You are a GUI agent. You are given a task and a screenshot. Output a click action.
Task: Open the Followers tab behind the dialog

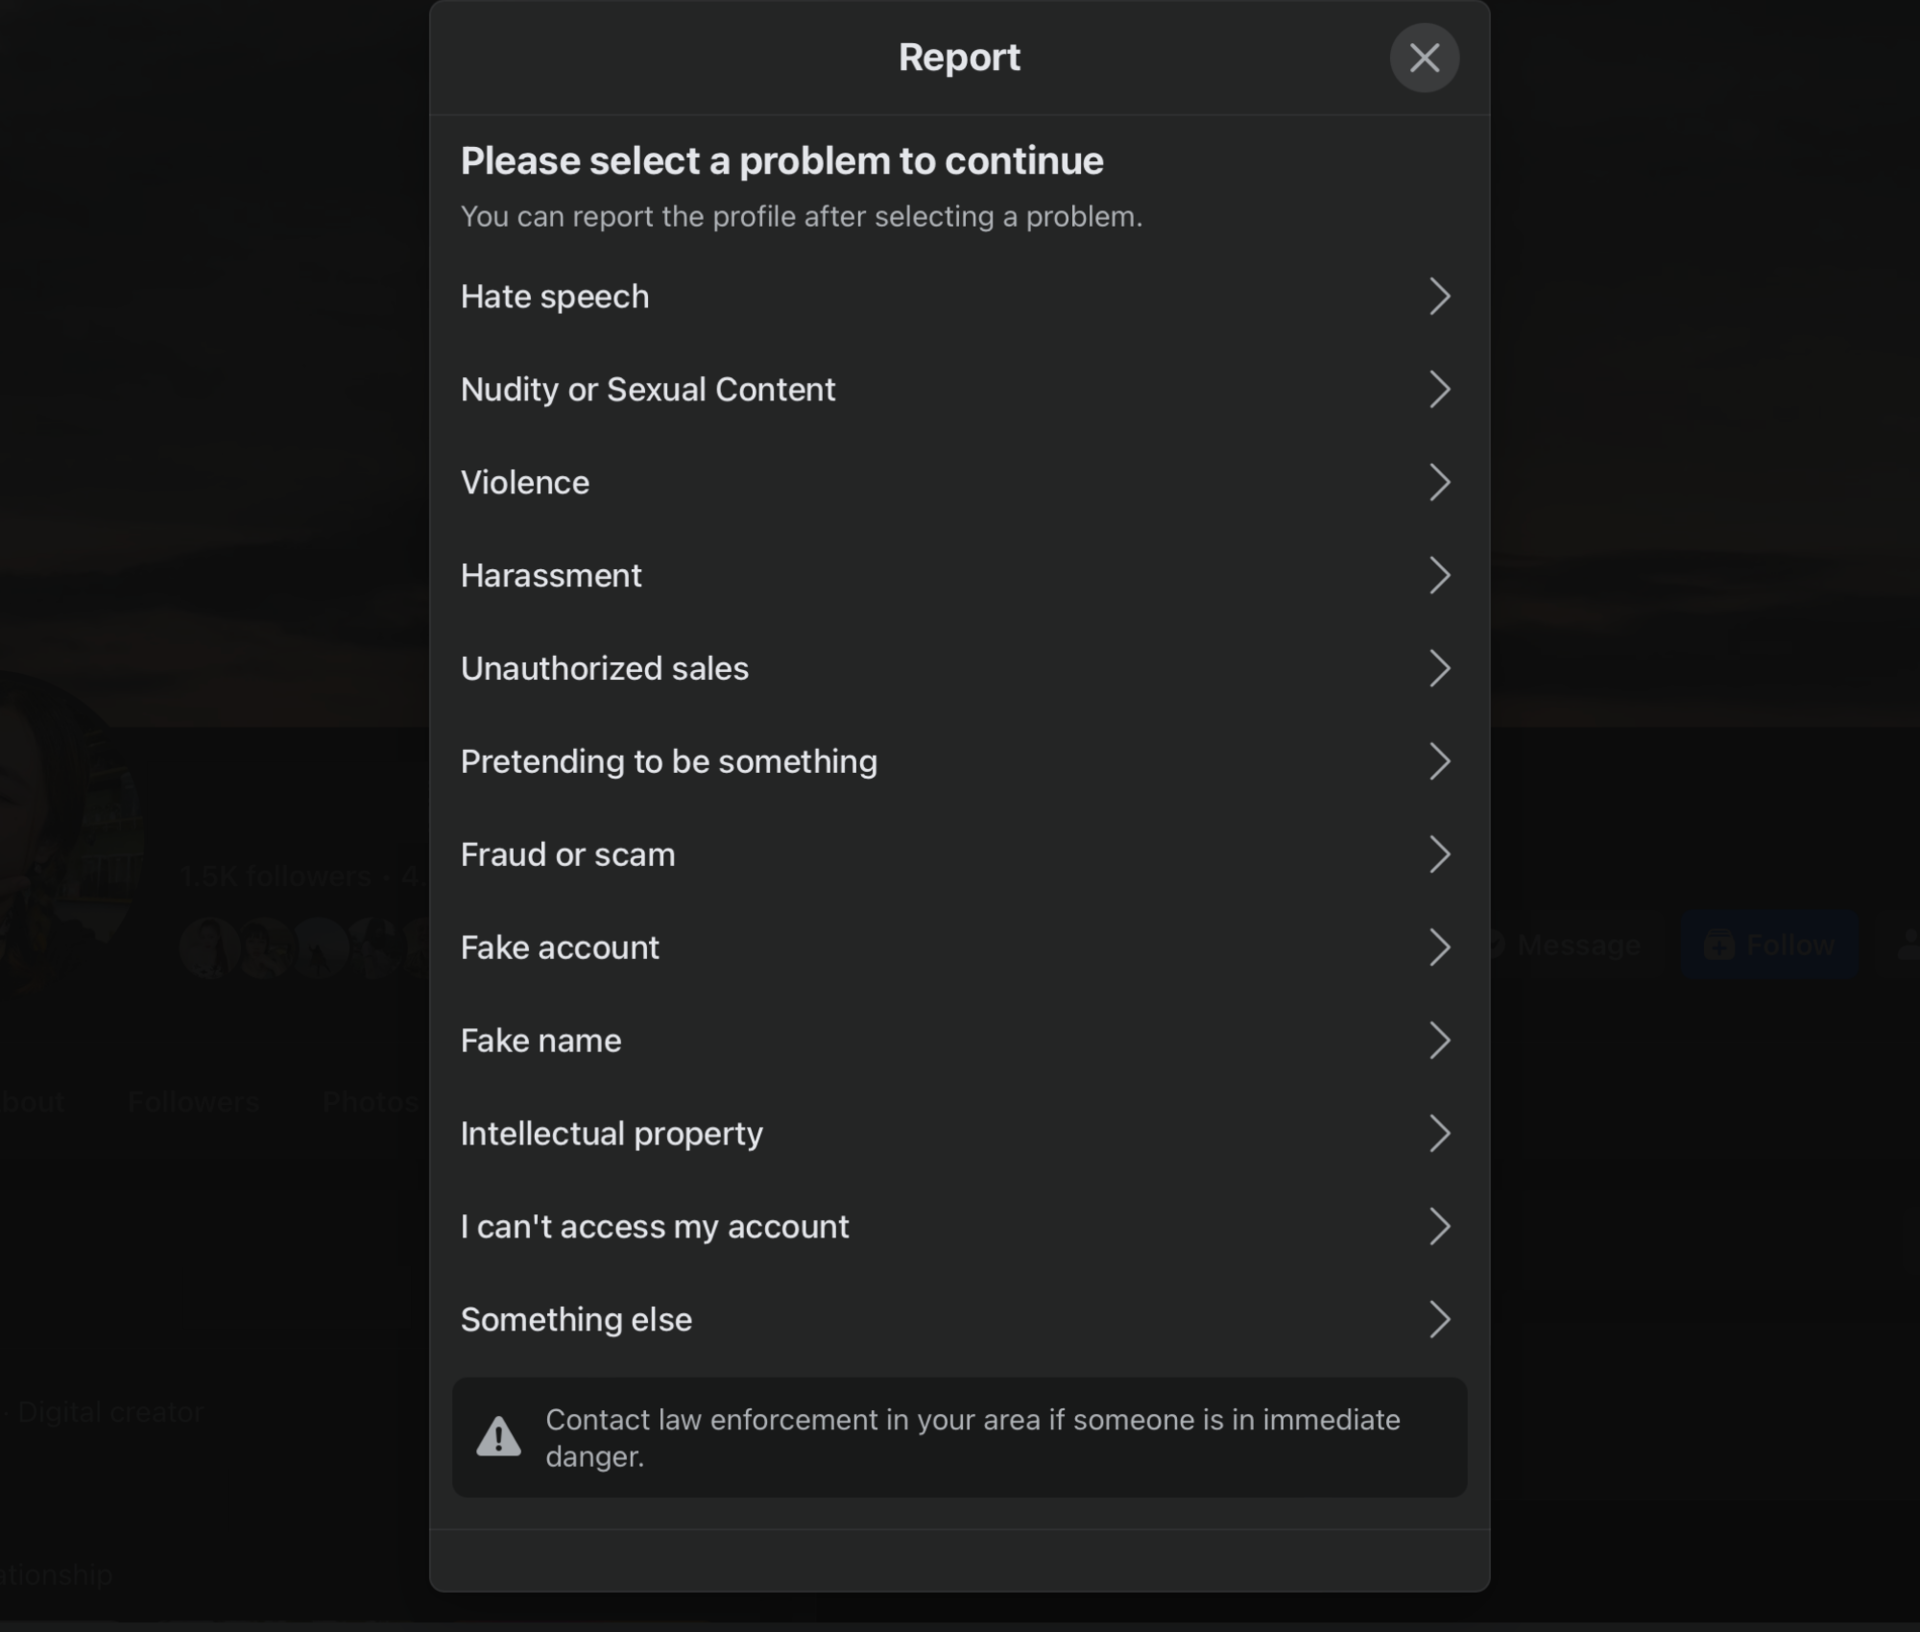pos(193,1102)
